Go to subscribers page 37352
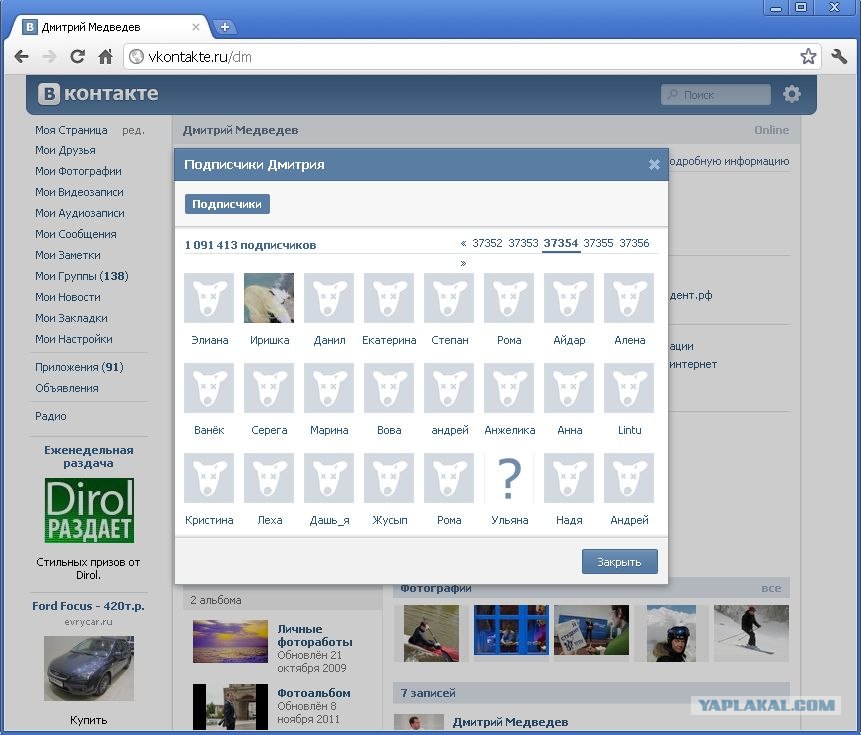The height and width of the screenshot is (735, 861). [487, 243]
